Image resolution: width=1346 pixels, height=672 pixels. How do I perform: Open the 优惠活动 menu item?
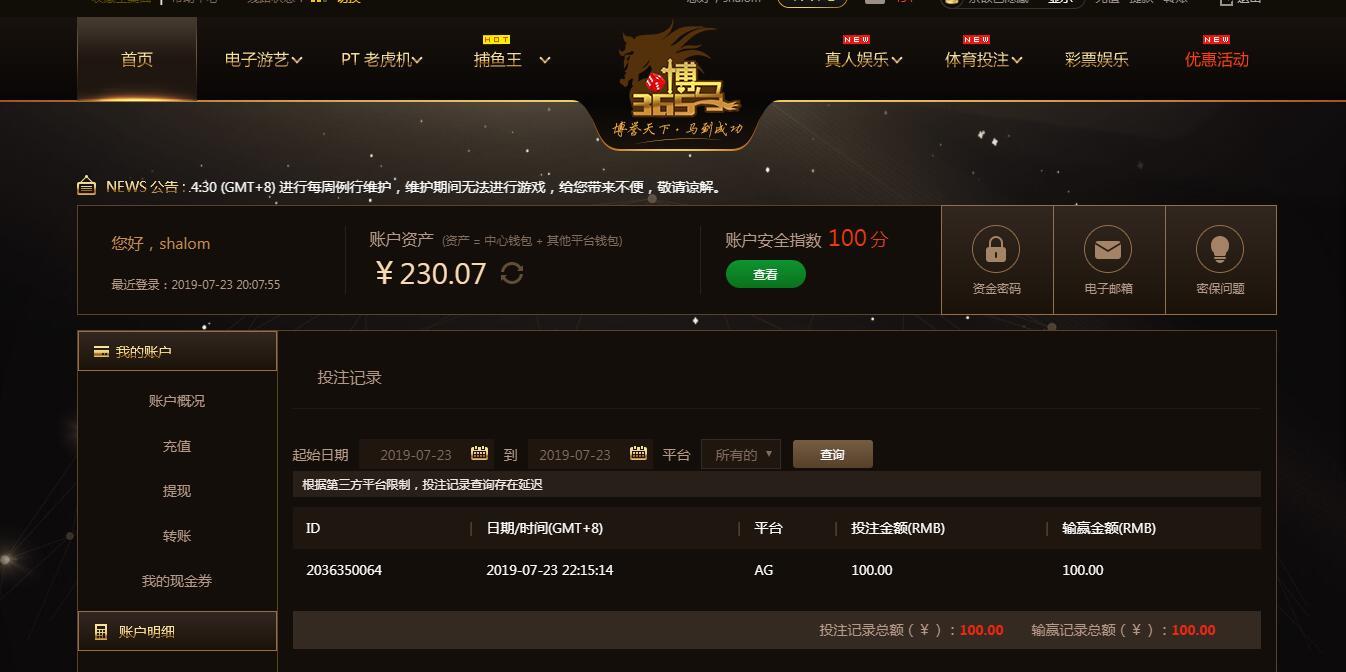click(1217, 59)
